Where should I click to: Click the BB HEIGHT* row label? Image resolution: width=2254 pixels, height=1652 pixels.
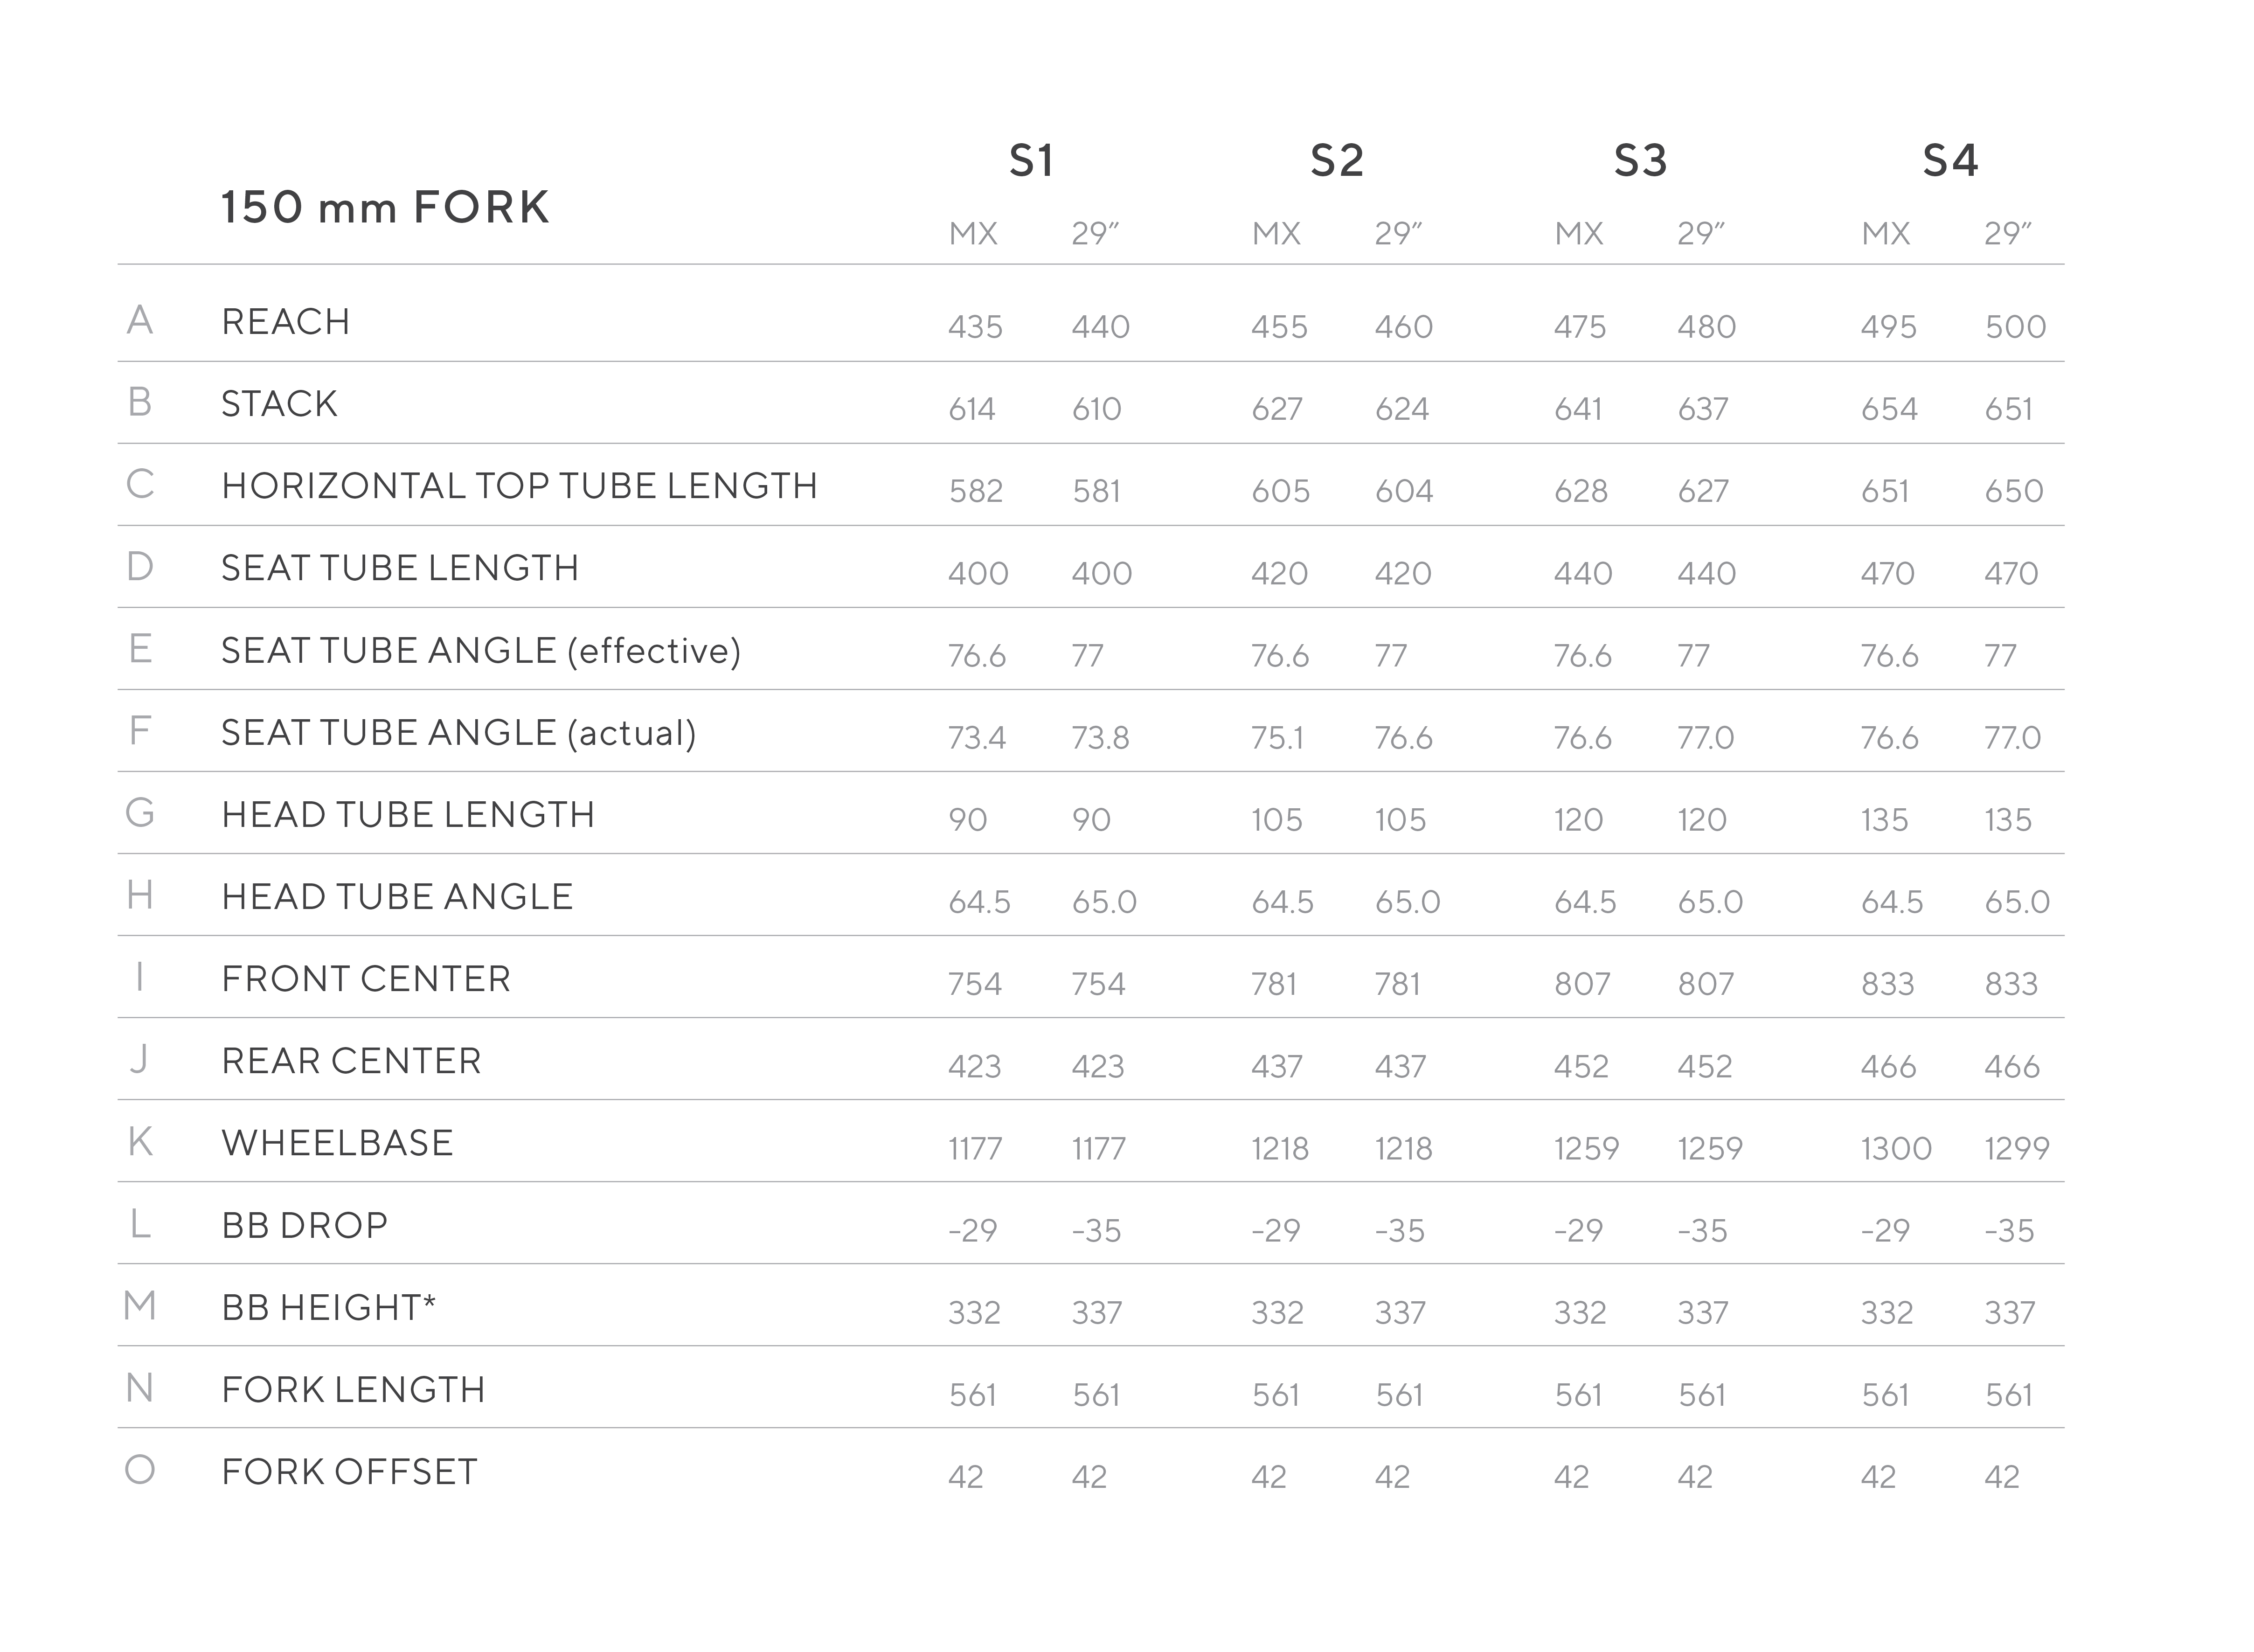(329, 1308)
